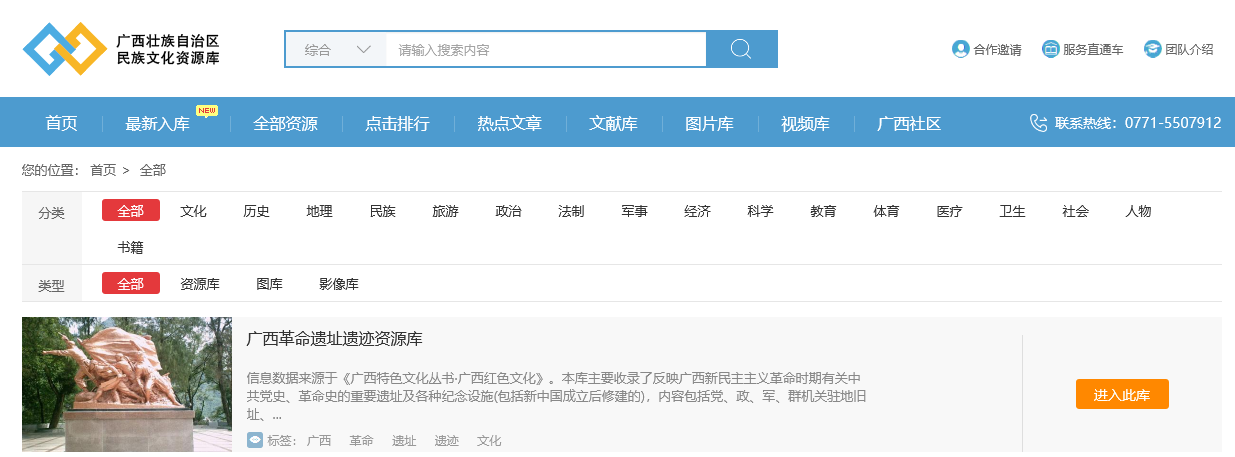Select the 资源库 type filter
The image size is (1235, 457).
pos(199,284)
